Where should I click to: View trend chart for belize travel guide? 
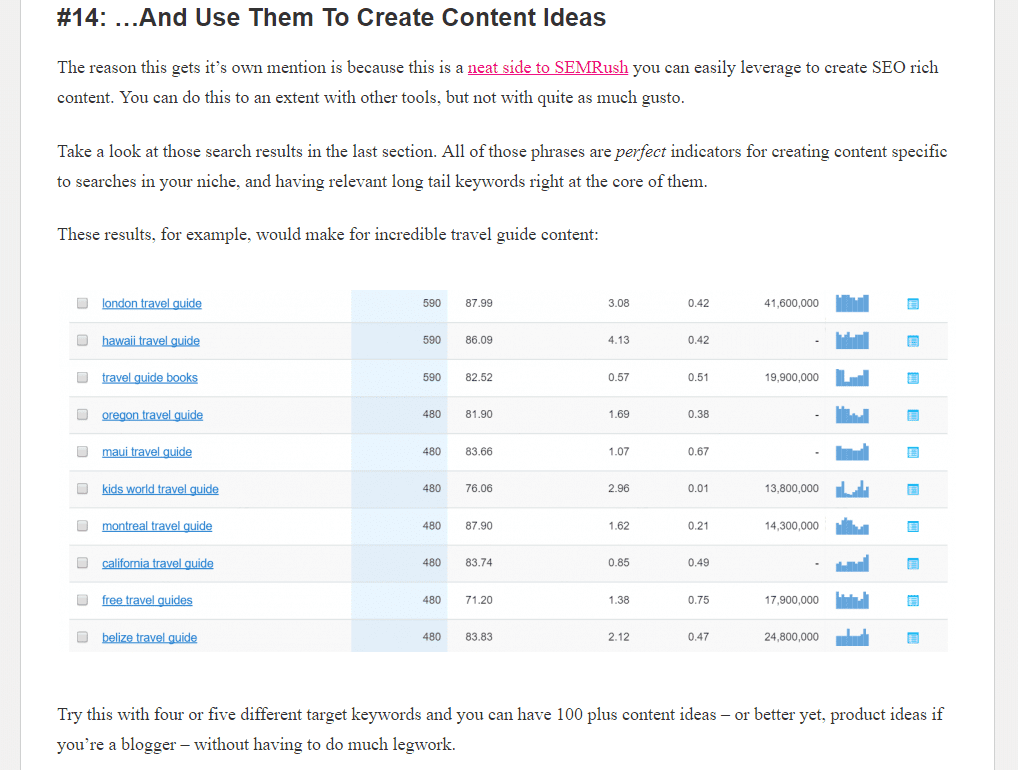(x=852, y=638)
